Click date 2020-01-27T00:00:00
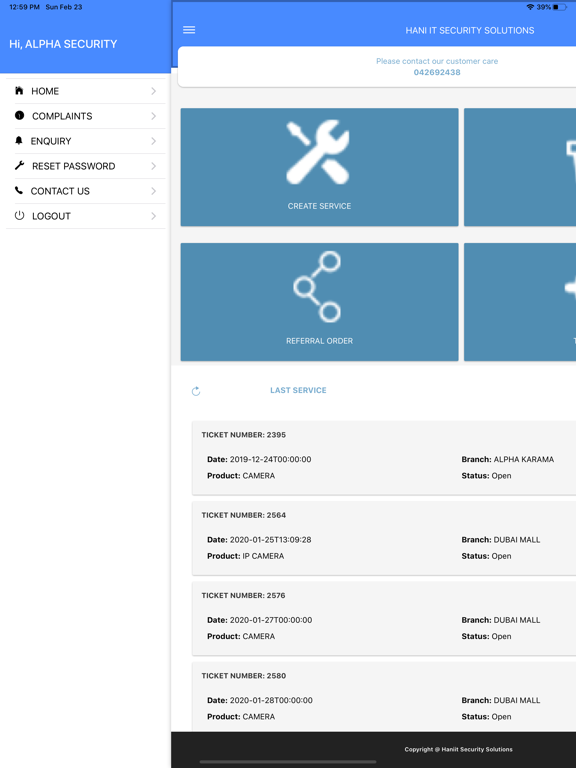 271,620
